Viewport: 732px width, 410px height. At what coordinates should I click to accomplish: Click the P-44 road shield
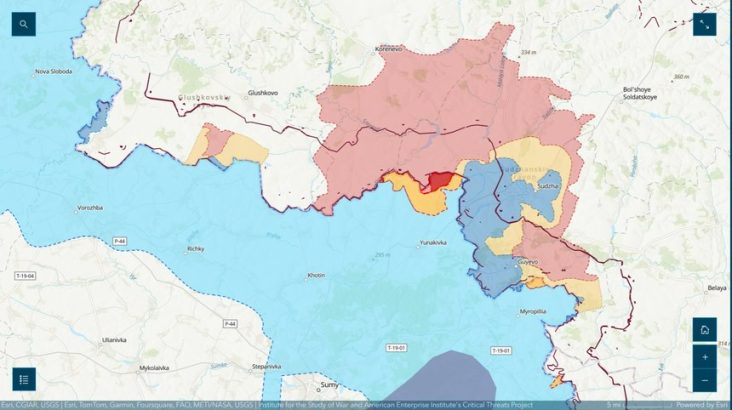click(230, 324)
